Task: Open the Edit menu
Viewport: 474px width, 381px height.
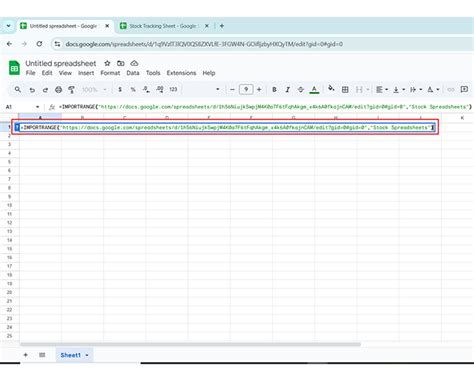Action: [x=47, y=73]
